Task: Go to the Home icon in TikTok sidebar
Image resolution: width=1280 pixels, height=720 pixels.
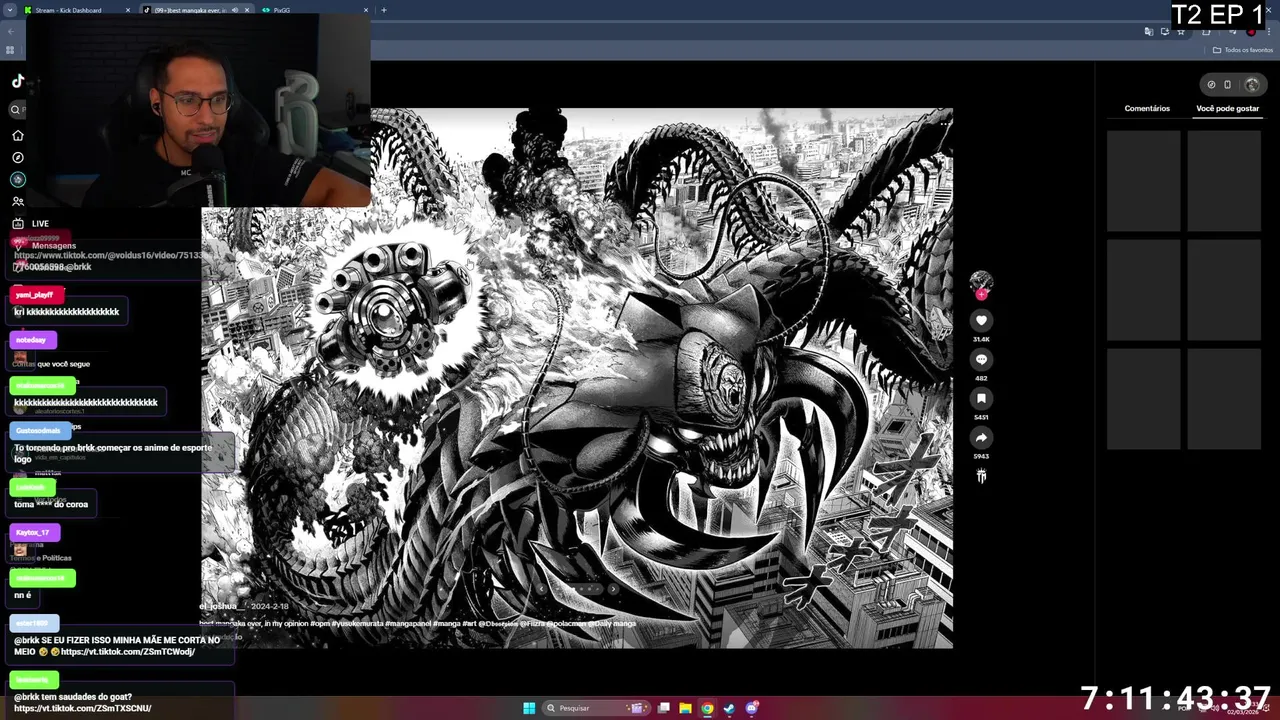Action: pyautogui.click(x=18, y=135)
